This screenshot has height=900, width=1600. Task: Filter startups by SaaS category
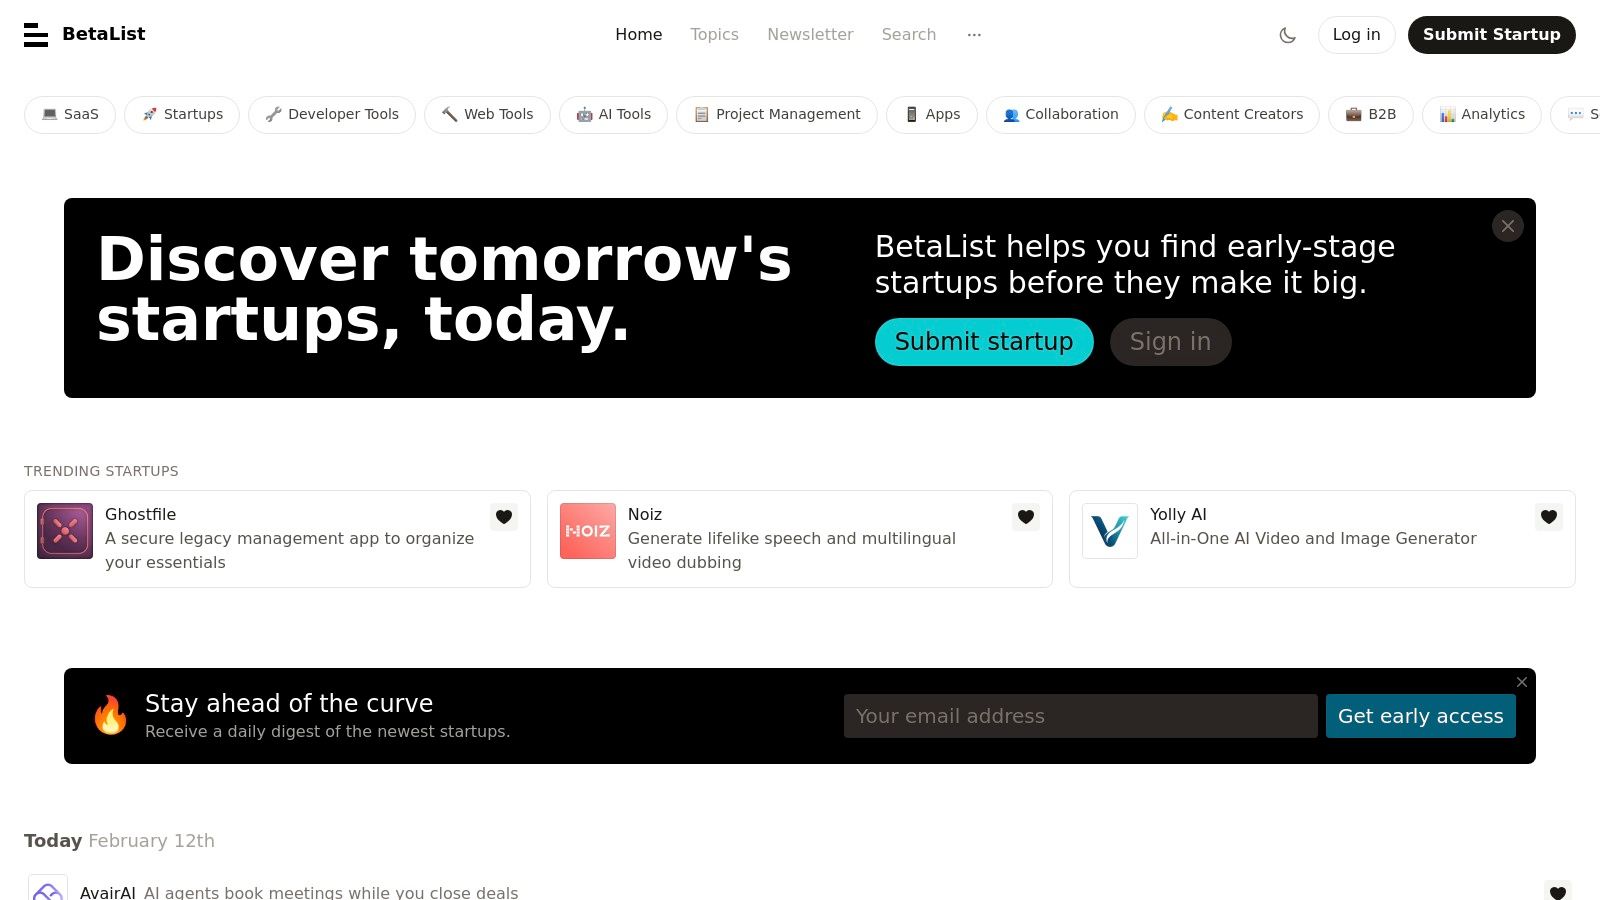coord(69,114)
